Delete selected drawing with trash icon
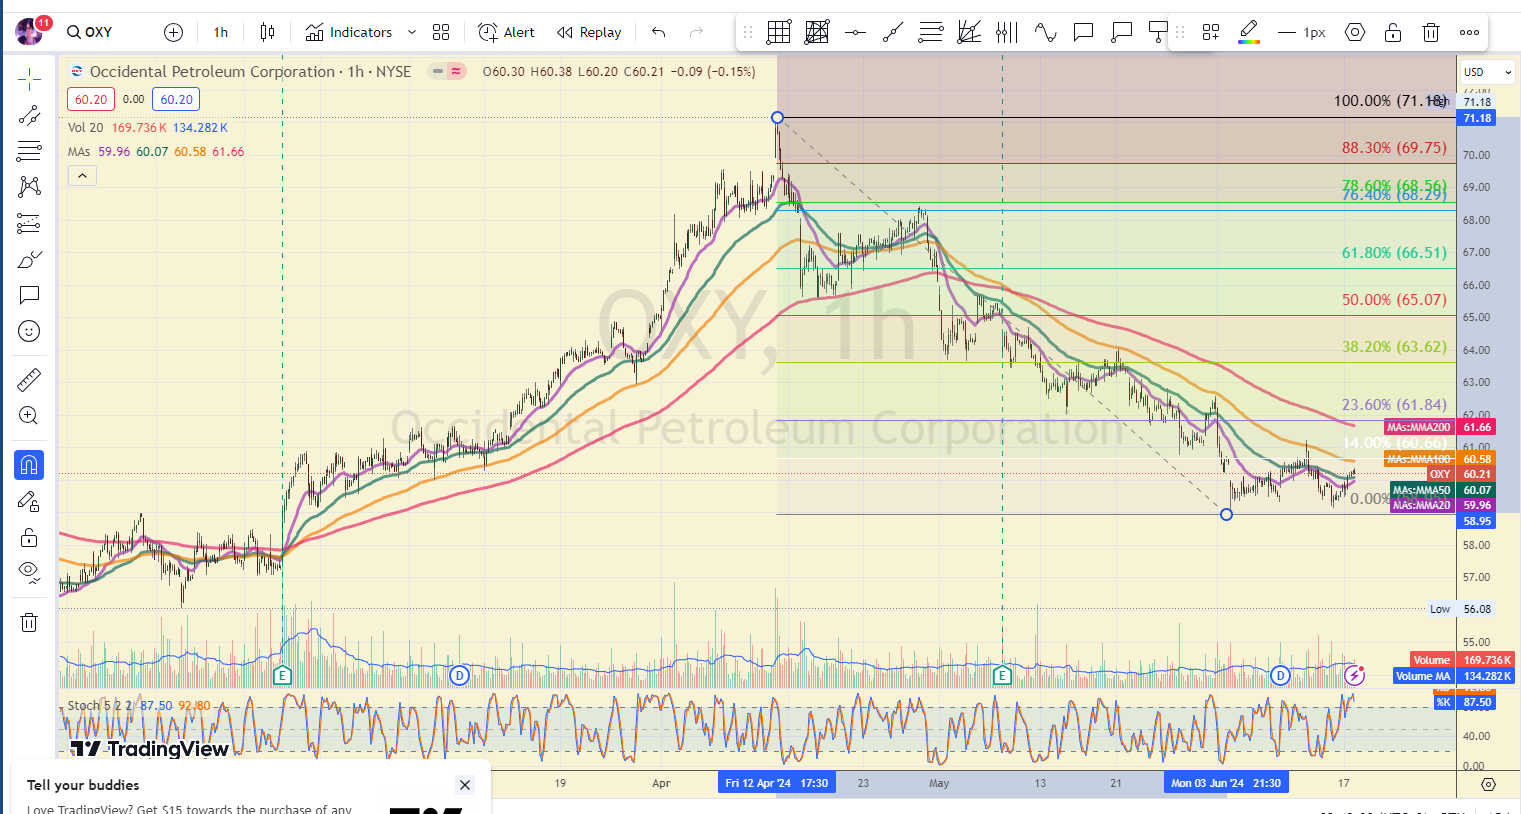Screen dimensions: 1521x814 coord(1431,32)
